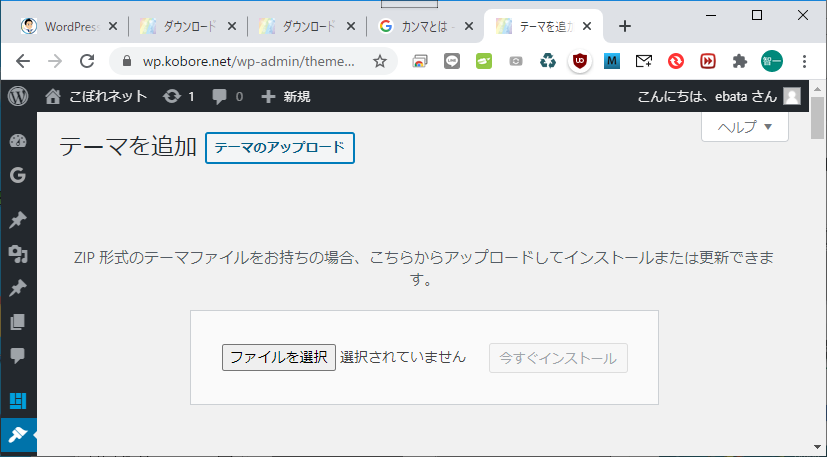This screenshot has width=827, height=457.
Task: Click the Site Kit G icon in sidebar
Action: tap(17, 175)
